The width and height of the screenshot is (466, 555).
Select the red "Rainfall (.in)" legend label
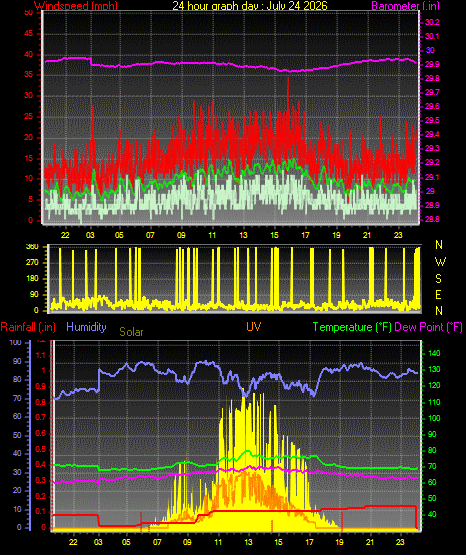tap(28, 327)
